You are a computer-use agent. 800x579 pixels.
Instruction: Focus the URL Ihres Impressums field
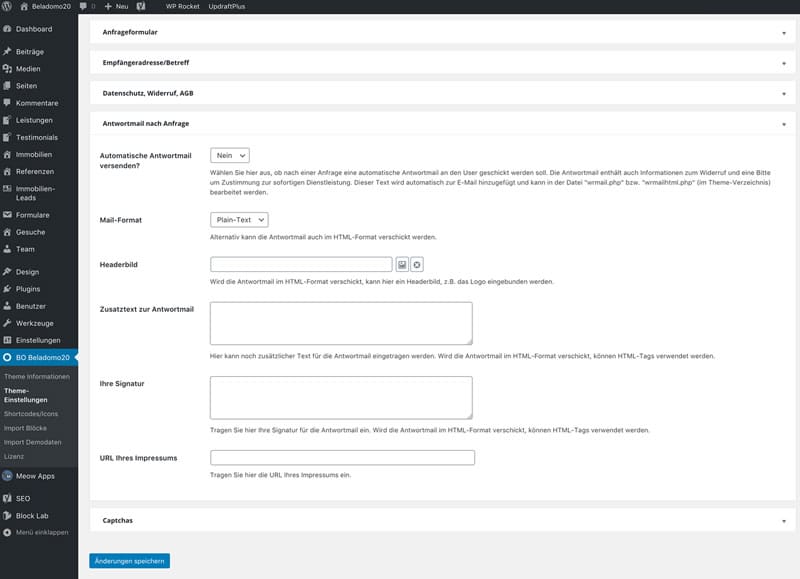click(x=342, y=458)
